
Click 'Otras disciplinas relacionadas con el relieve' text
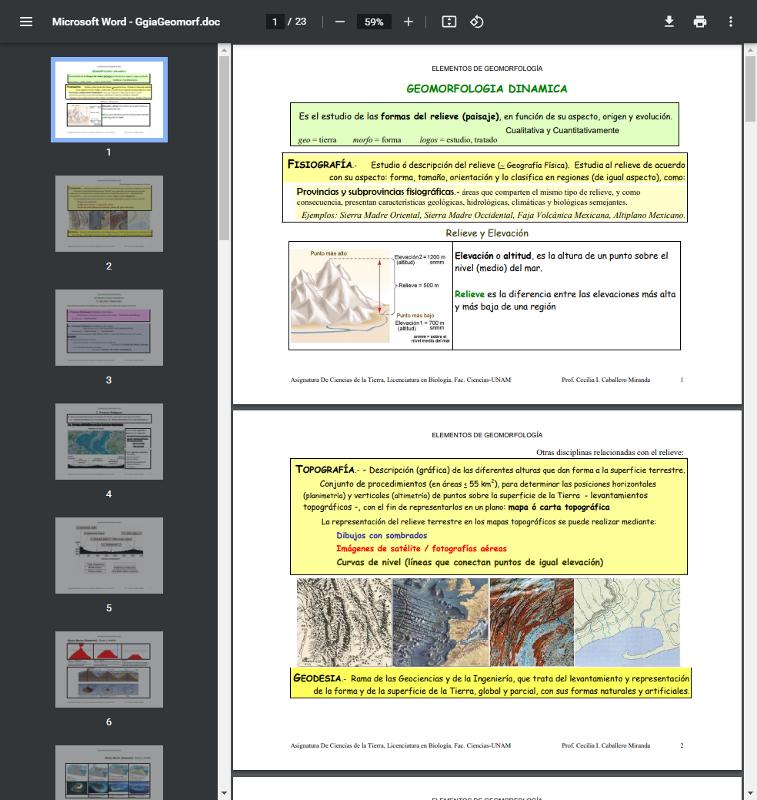[x=610, y=452]
